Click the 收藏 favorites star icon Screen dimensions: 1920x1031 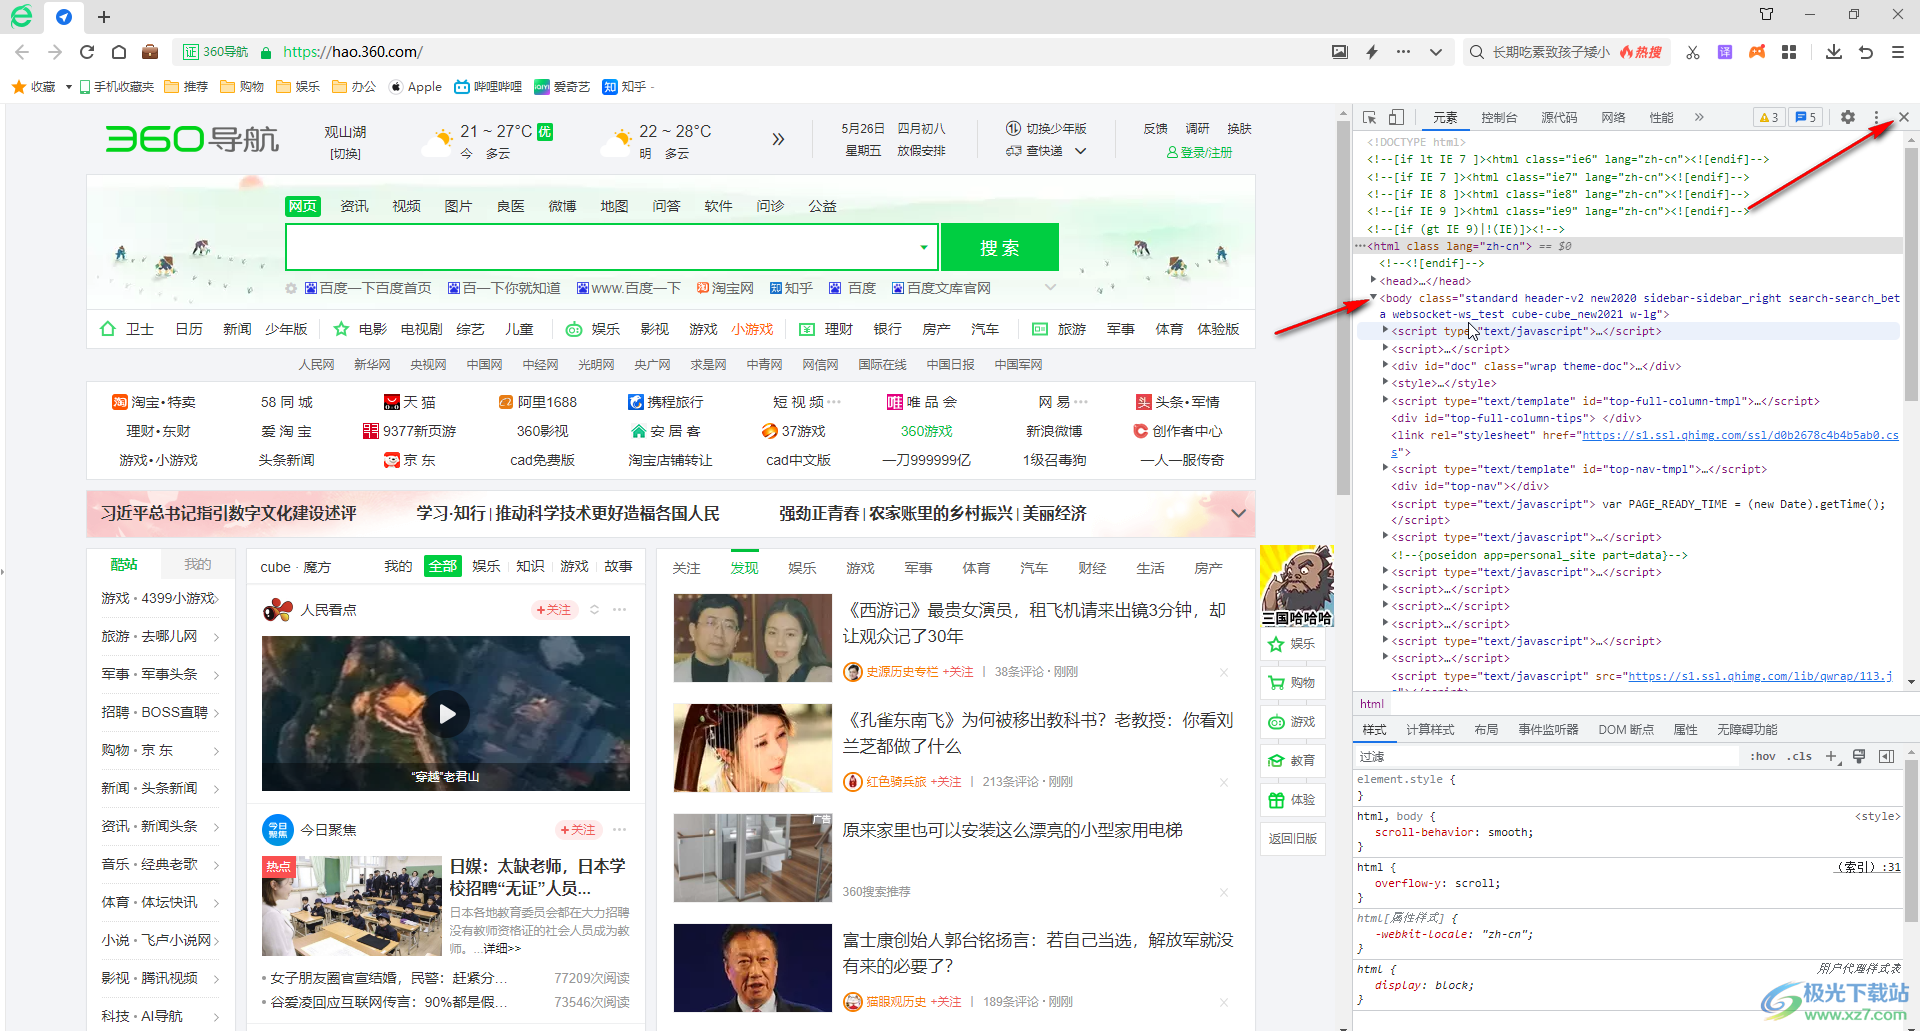[x=19, y=87]
